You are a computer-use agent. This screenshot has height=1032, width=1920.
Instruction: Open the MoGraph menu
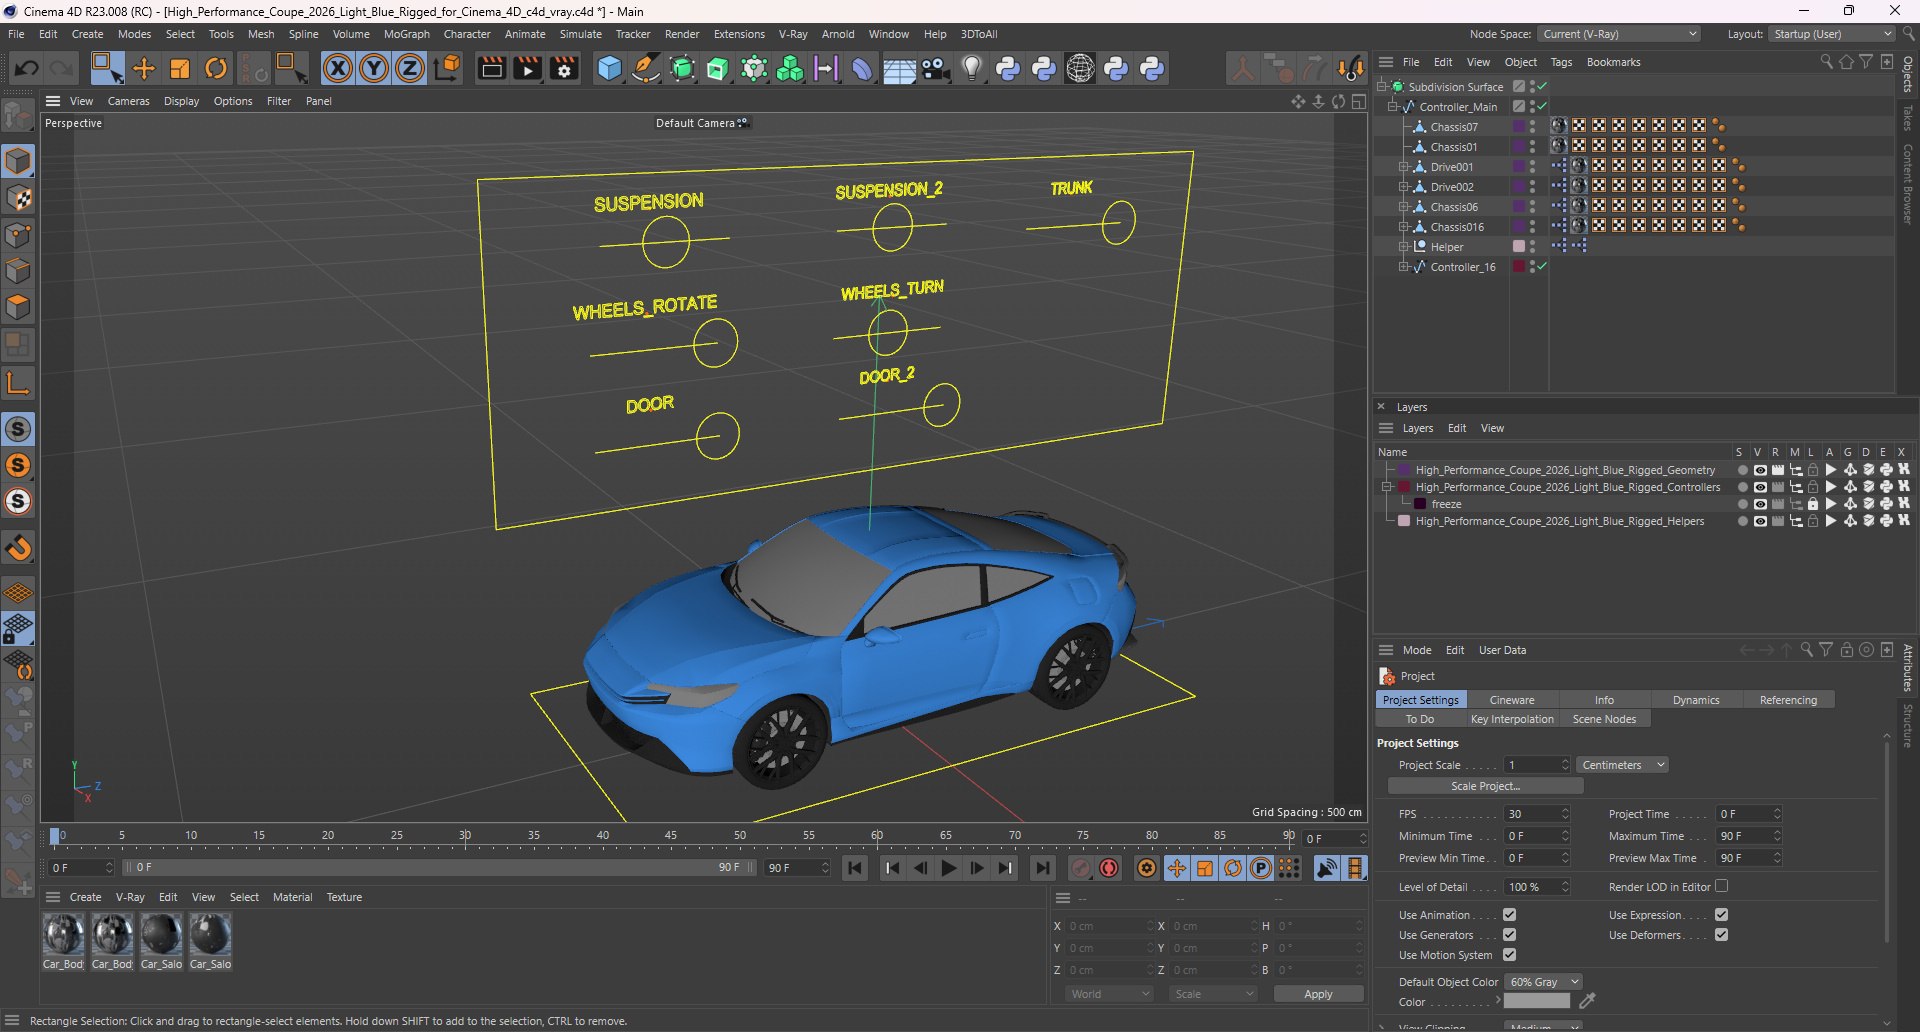pyautogui.click(x=406, y=34)
